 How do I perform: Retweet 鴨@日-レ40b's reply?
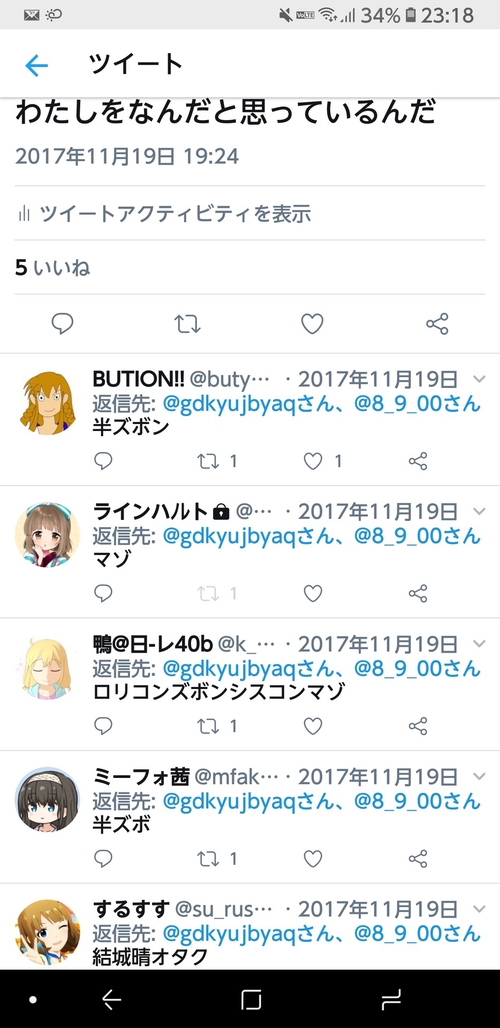[208, 726]
